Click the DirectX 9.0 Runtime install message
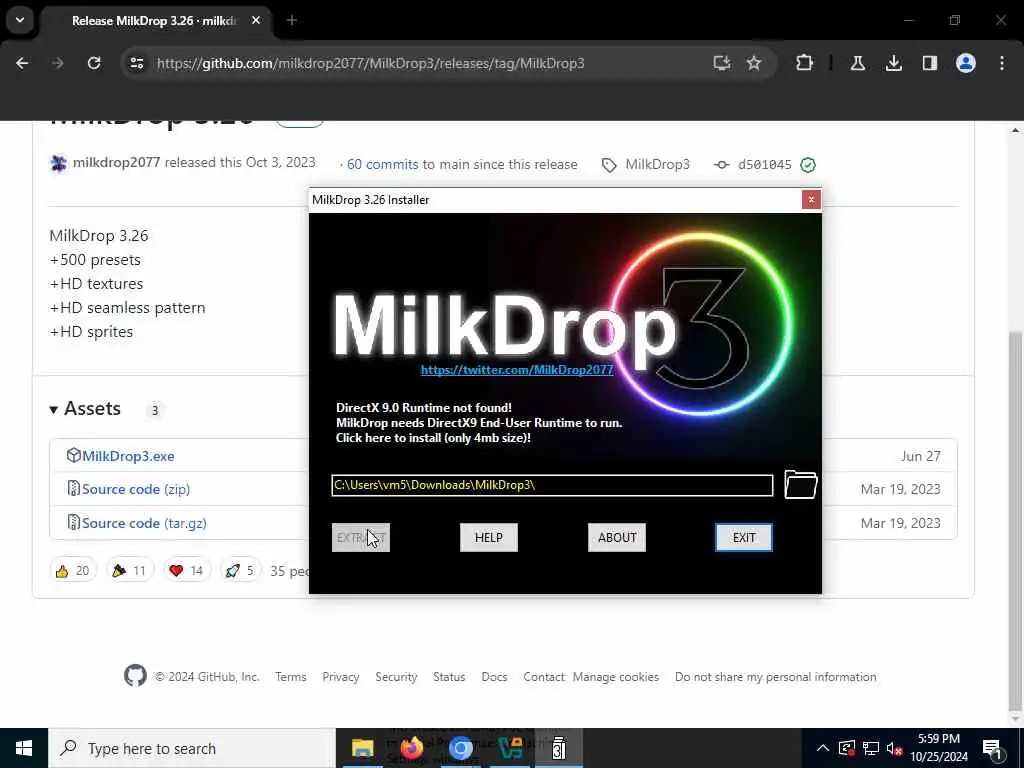This screenshot has width=1024, height=768. 479,423
